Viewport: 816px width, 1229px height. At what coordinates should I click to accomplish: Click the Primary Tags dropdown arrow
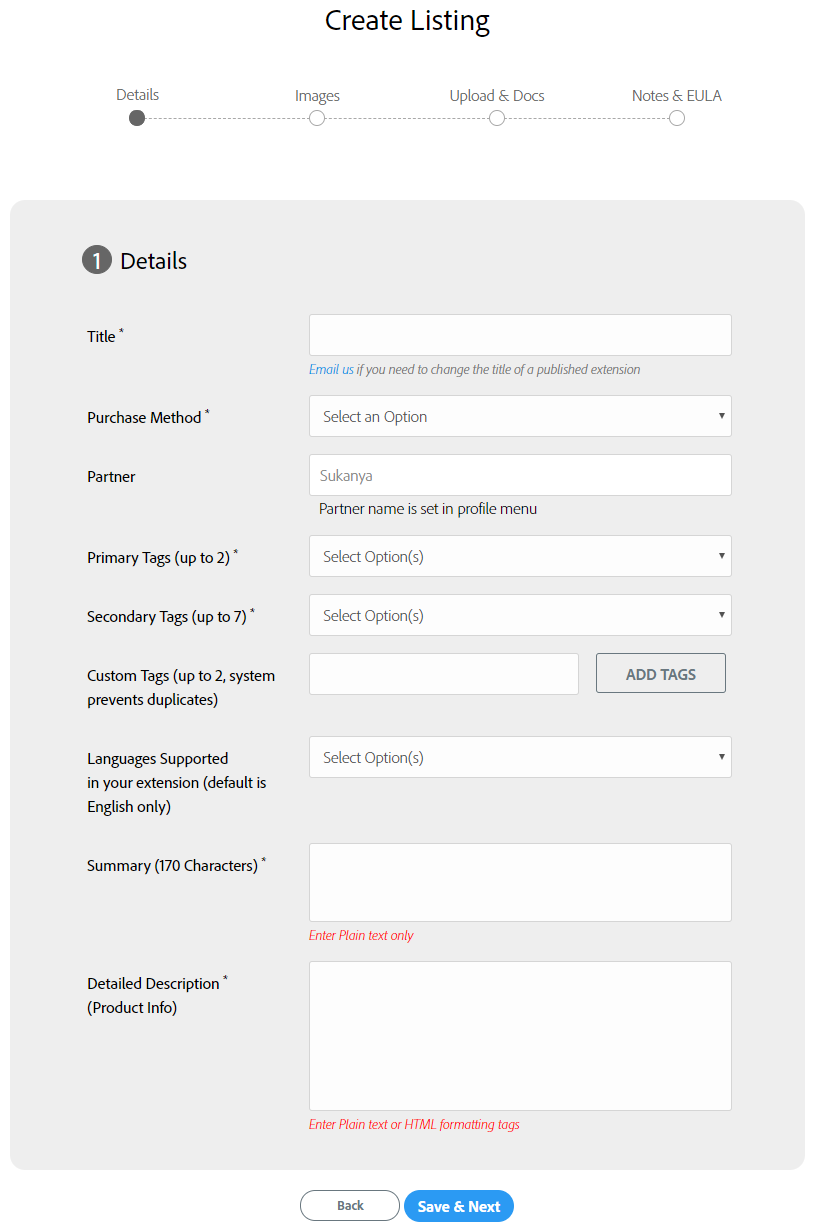click(x=722, y=556)
